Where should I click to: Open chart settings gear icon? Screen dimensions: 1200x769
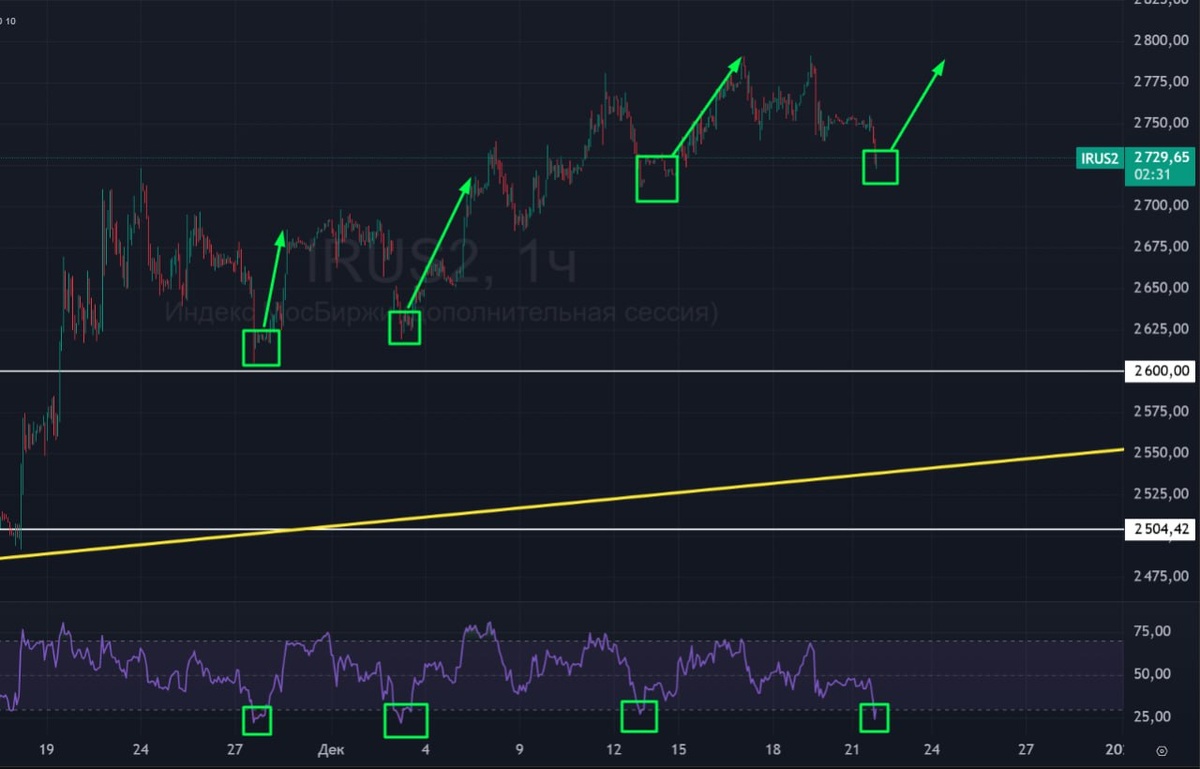(1161, 749)
